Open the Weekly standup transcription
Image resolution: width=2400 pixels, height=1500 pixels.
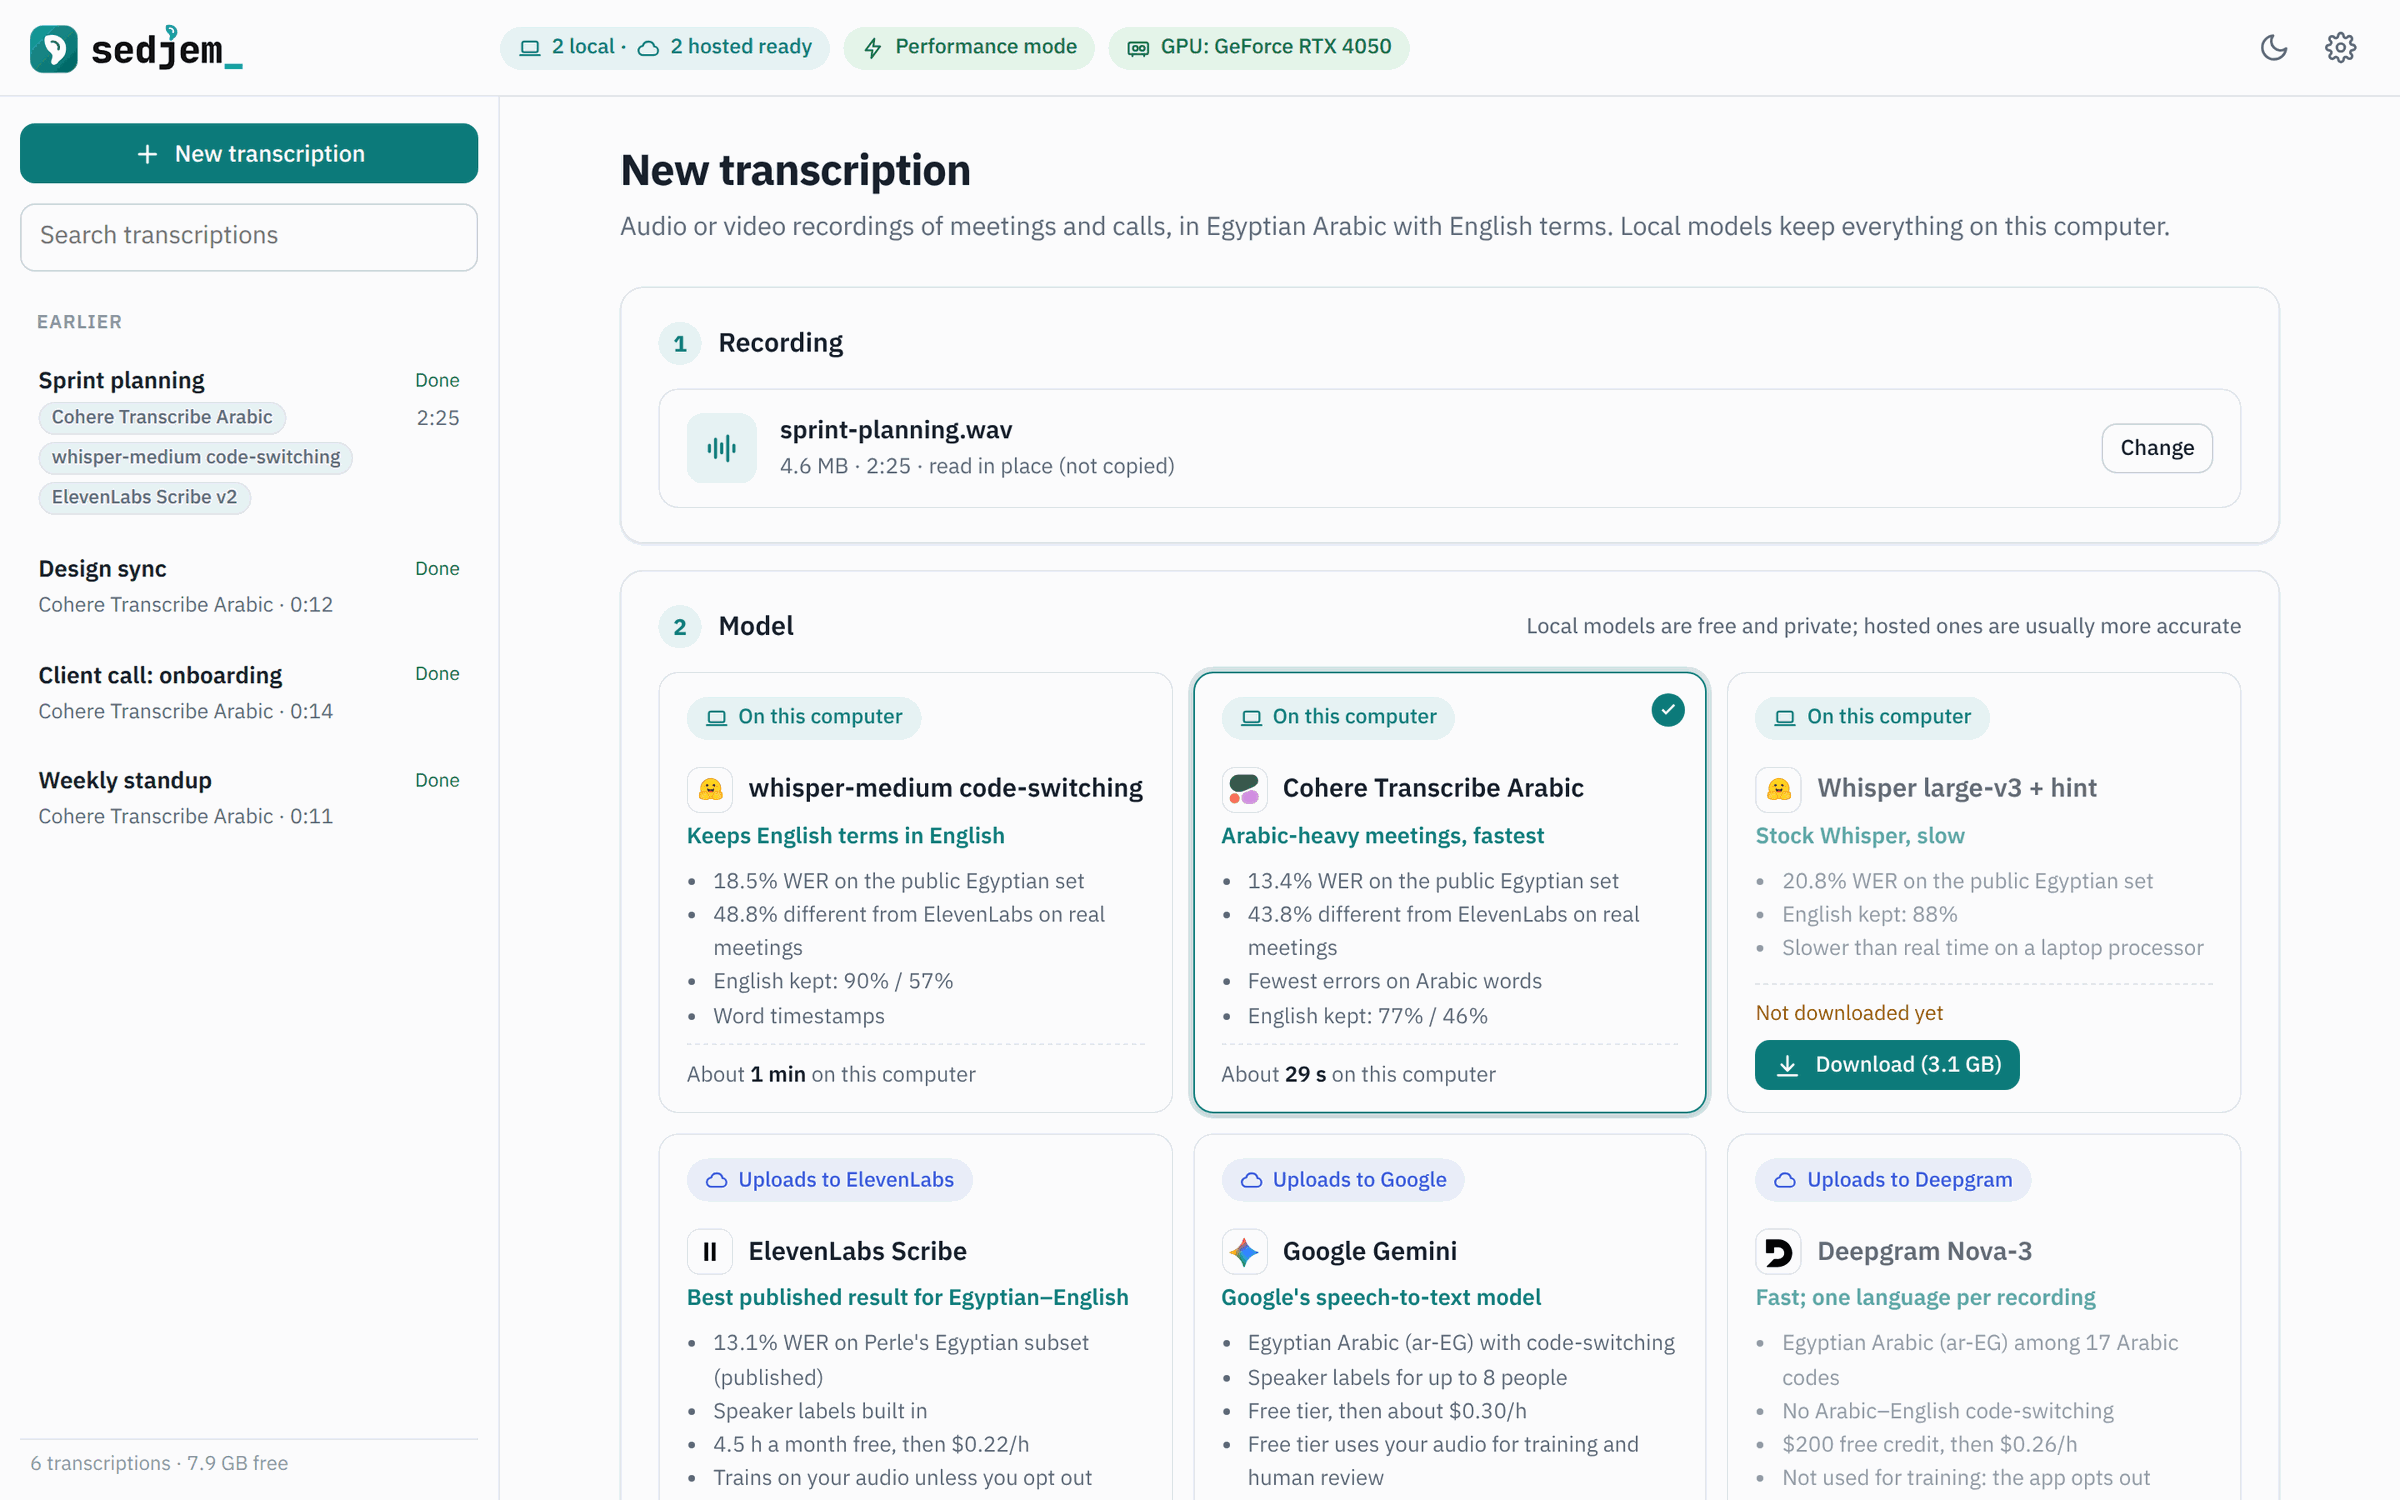[x=249, y=798]
